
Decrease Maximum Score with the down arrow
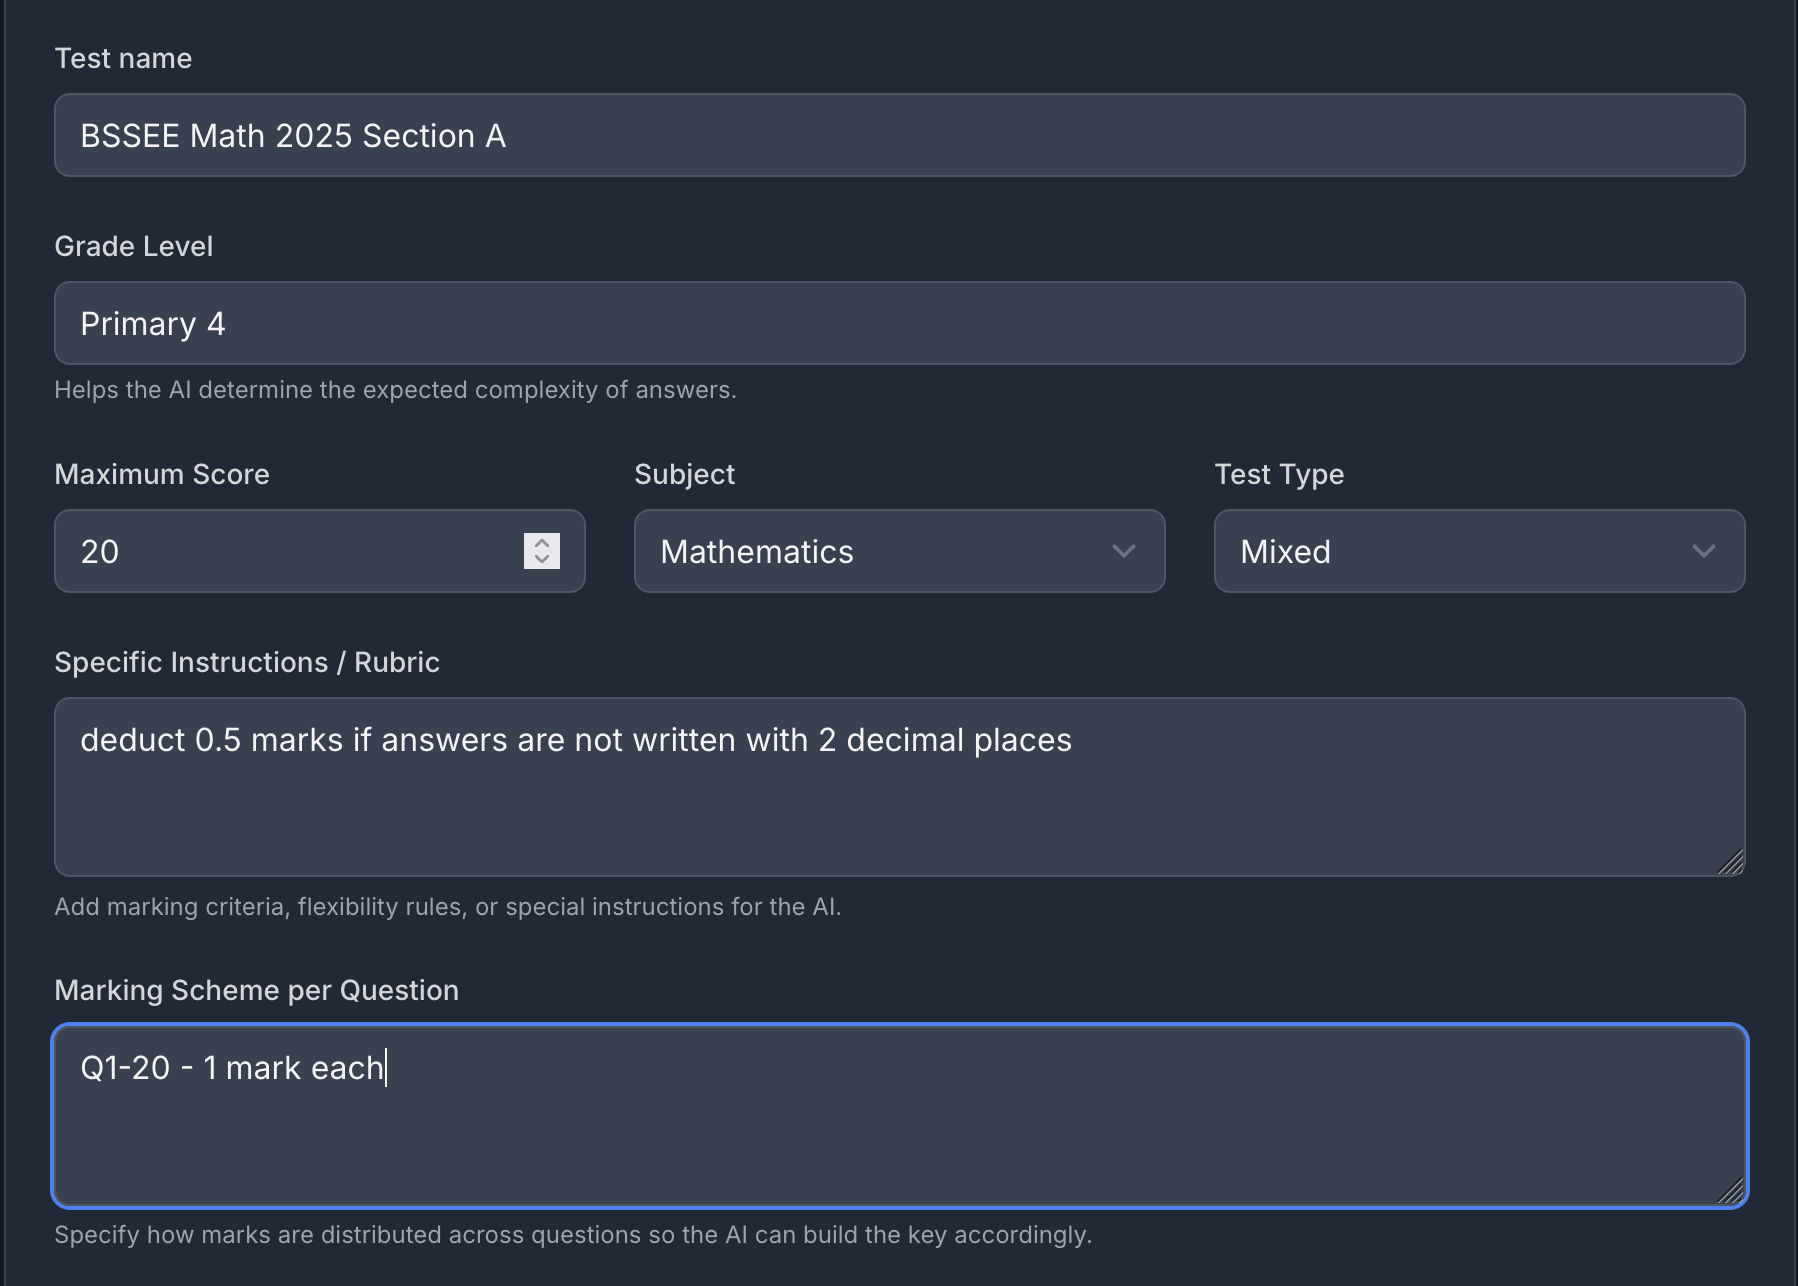click(542, 560)
